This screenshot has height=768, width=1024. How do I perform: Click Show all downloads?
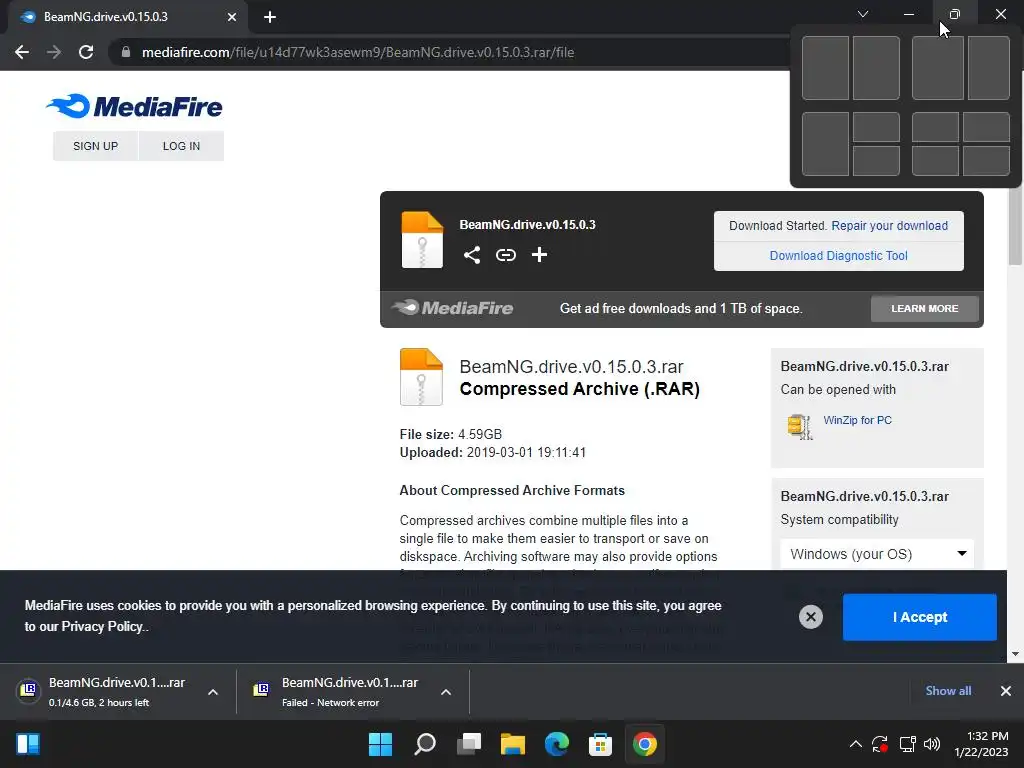[x=948, y=690]
